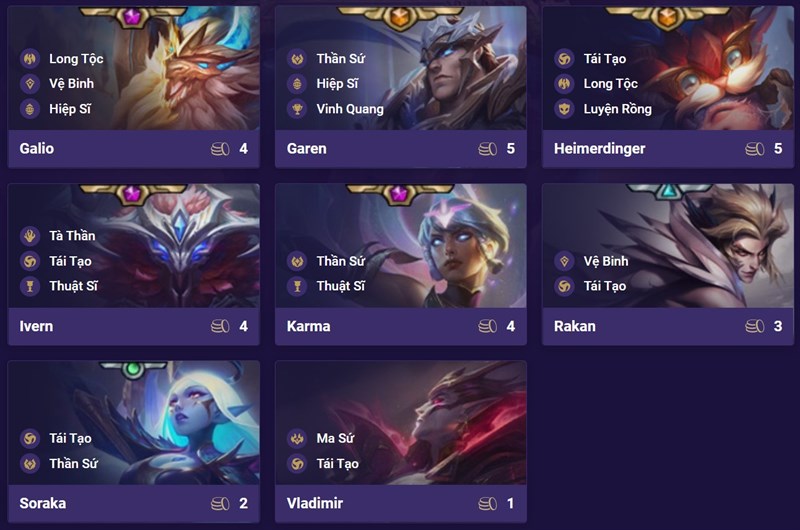Select the Tái Tạo trait label on Ivern
This screenshot has height=530, width=800.
(x=70, y=261)
